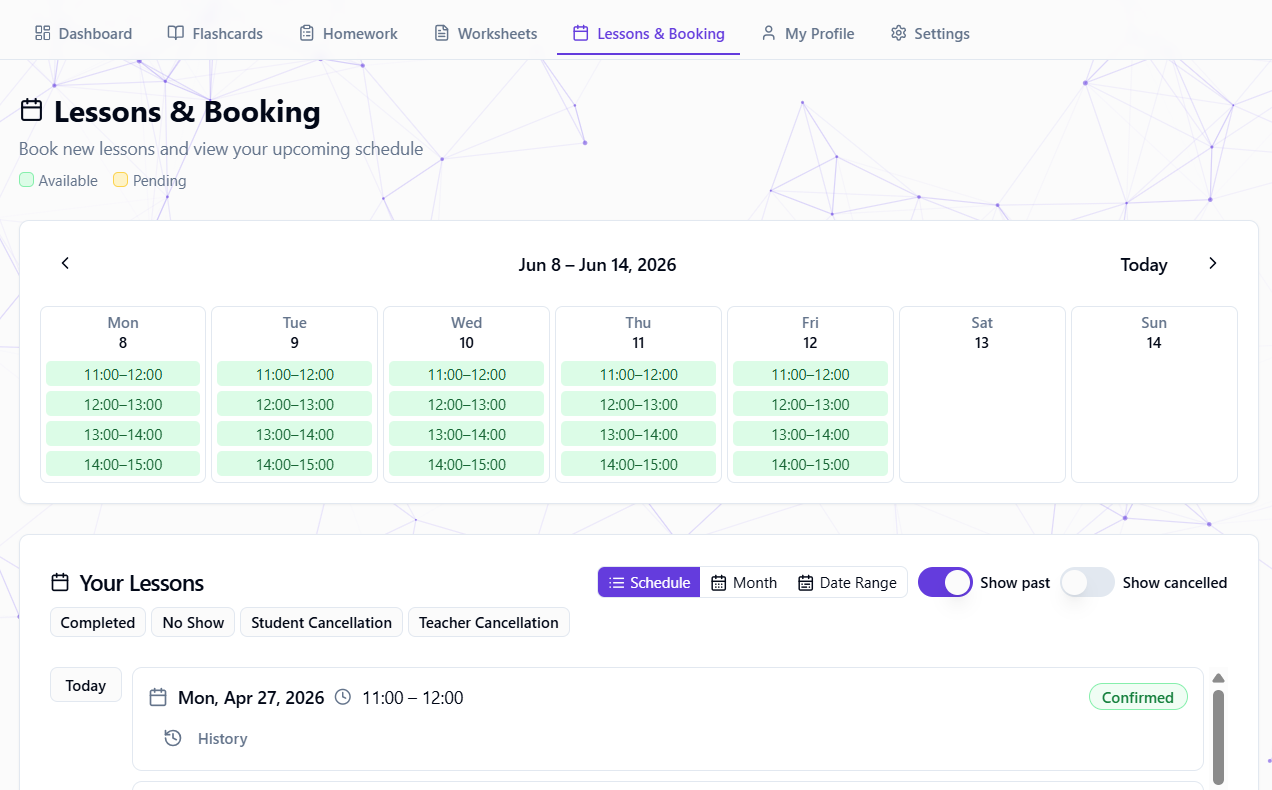This screenshot has height=790, width=1272.
Task: Select the Sunday 14 day column
Action: [1154, 394]
